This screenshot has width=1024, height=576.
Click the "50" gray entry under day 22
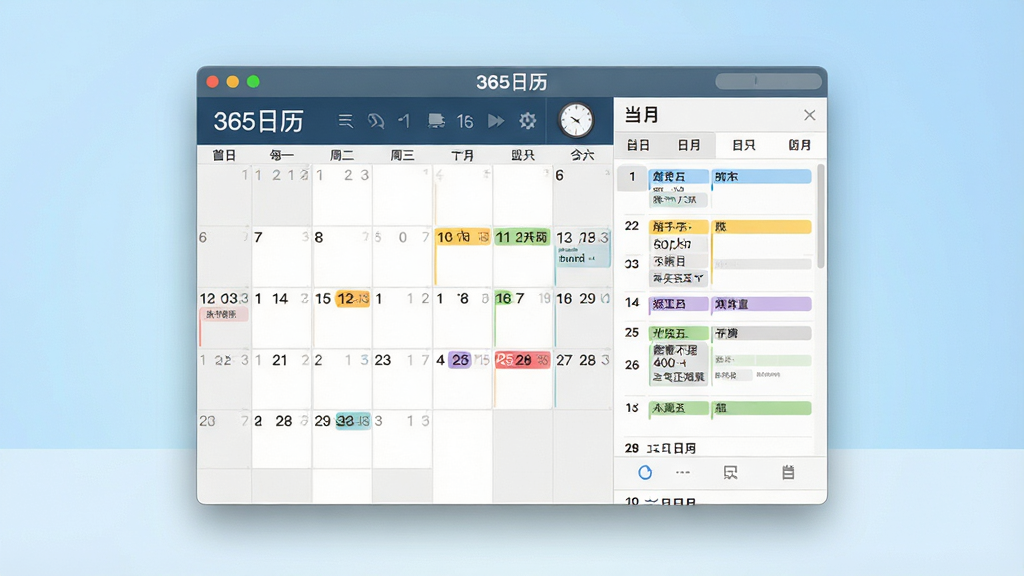coord(679,244)
